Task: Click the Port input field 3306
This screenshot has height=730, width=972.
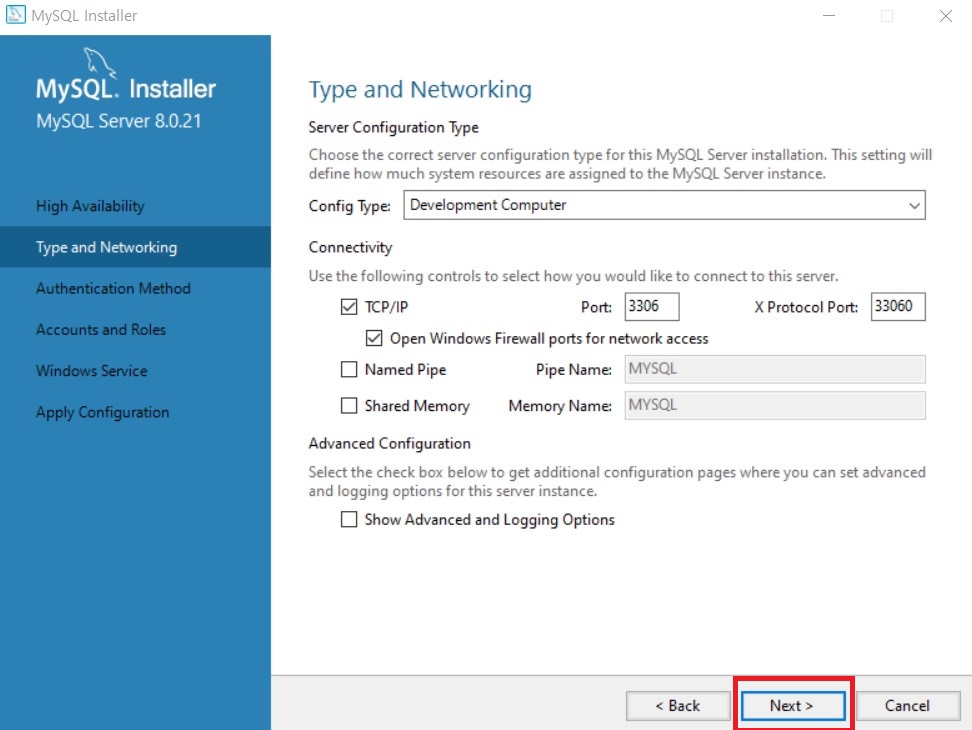Action: 652,307
